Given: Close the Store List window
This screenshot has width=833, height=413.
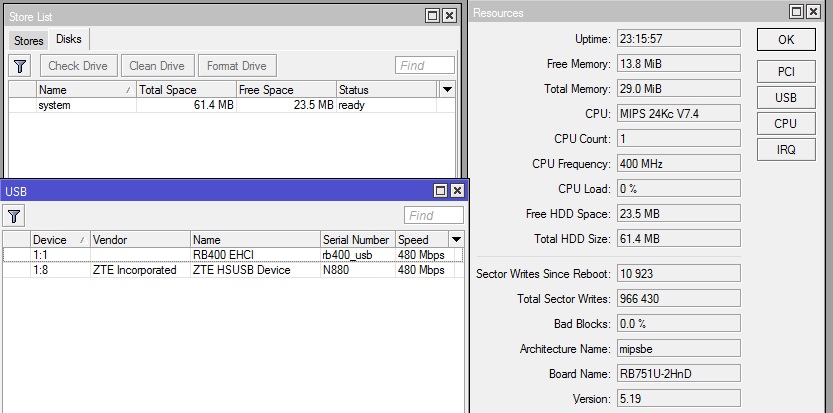Looking at the screenshot, I should [x=449, y=16].
